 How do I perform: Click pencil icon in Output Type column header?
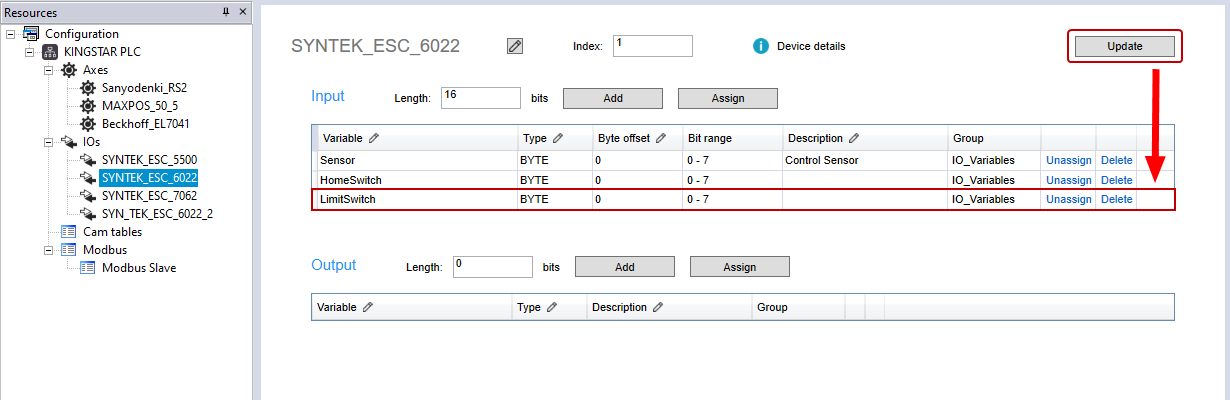pos(552,307)
